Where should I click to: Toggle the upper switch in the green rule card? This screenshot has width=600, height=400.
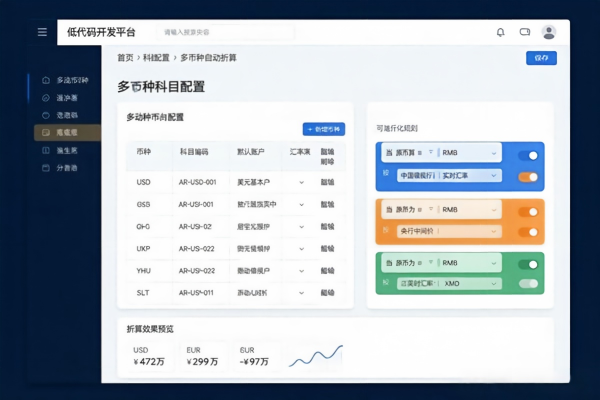pyautogui.click(x=528, y=264)
